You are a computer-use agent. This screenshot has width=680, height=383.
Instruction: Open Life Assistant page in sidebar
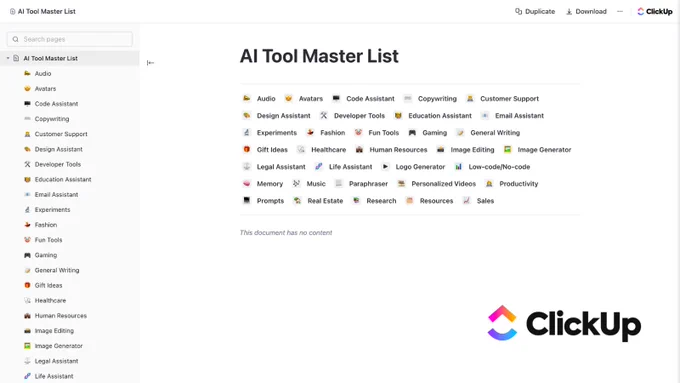[x=54, y=376]
